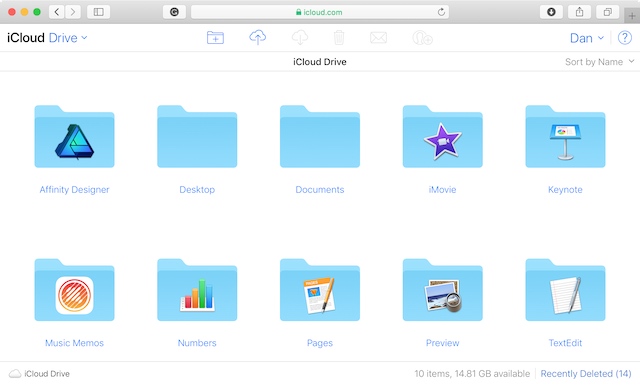Click the icloud.com address bar
Screen dimensions: 640x385
click(x=320, y=12)
